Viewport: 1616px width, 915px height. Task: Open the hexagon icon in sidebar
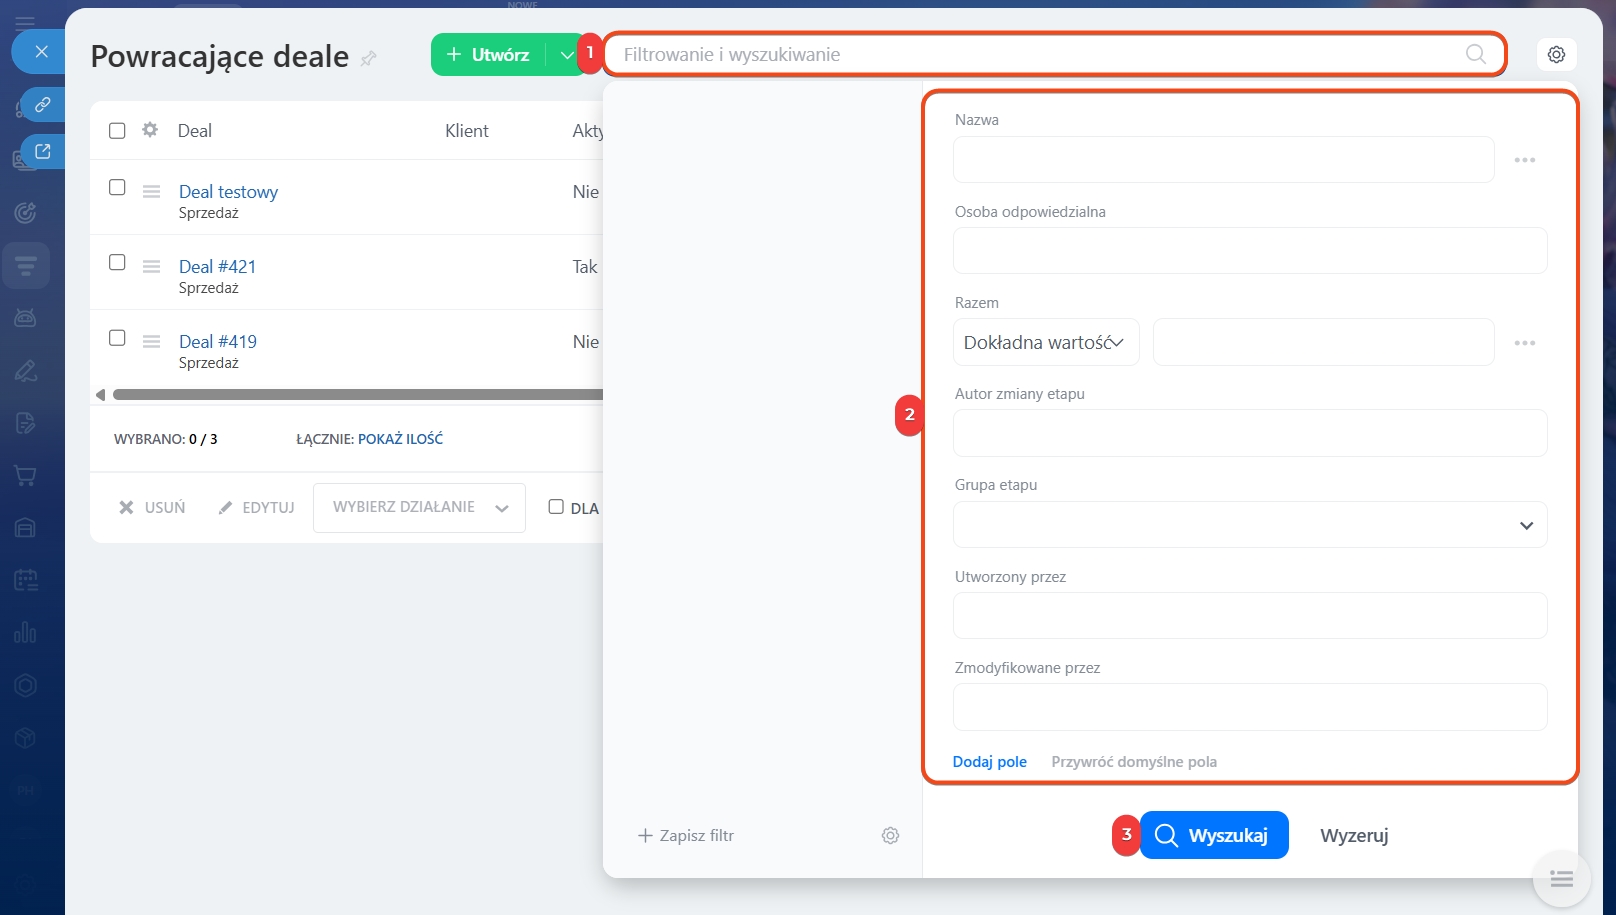coord(26,685)
